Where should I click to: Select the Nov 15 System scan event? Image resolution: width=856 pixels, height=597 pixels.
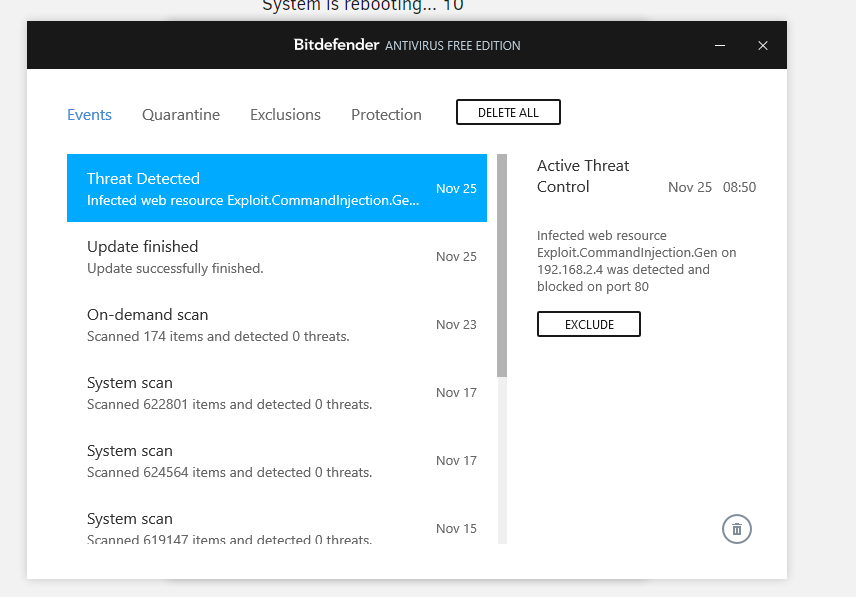pyautogui.click(x=277, y=528)
